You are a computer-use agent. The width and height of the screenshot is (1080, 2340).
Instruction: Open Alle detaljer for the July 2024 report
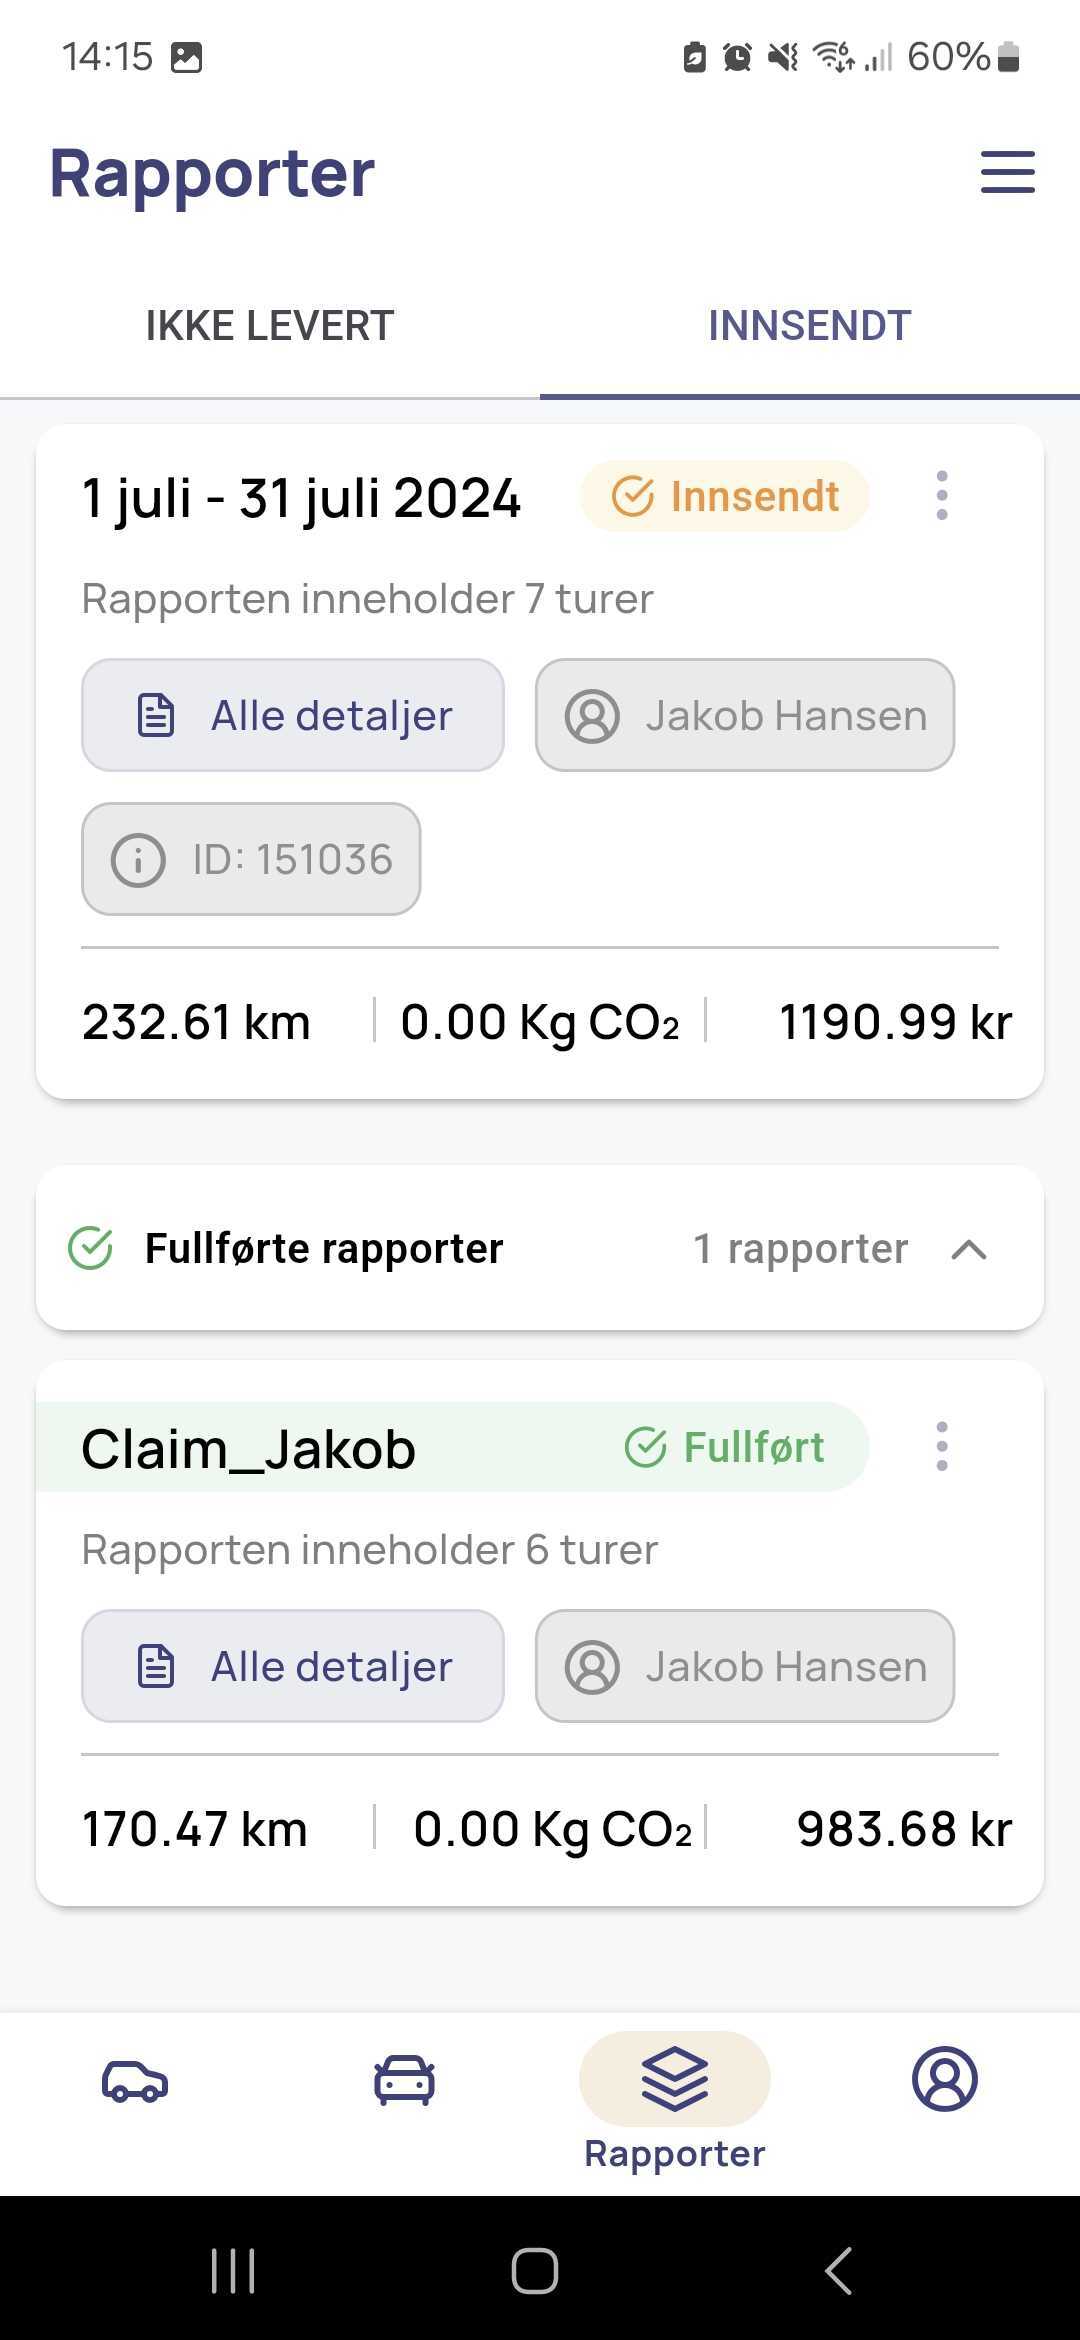[x=293, y=715]
